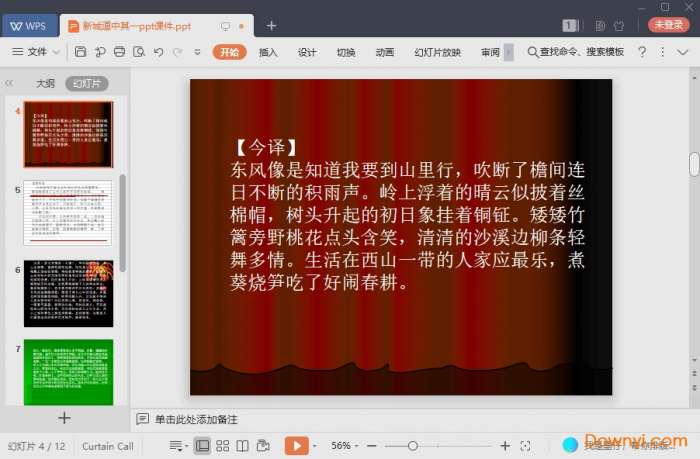Start slideshow with orange play button

[x=297, y=445]
